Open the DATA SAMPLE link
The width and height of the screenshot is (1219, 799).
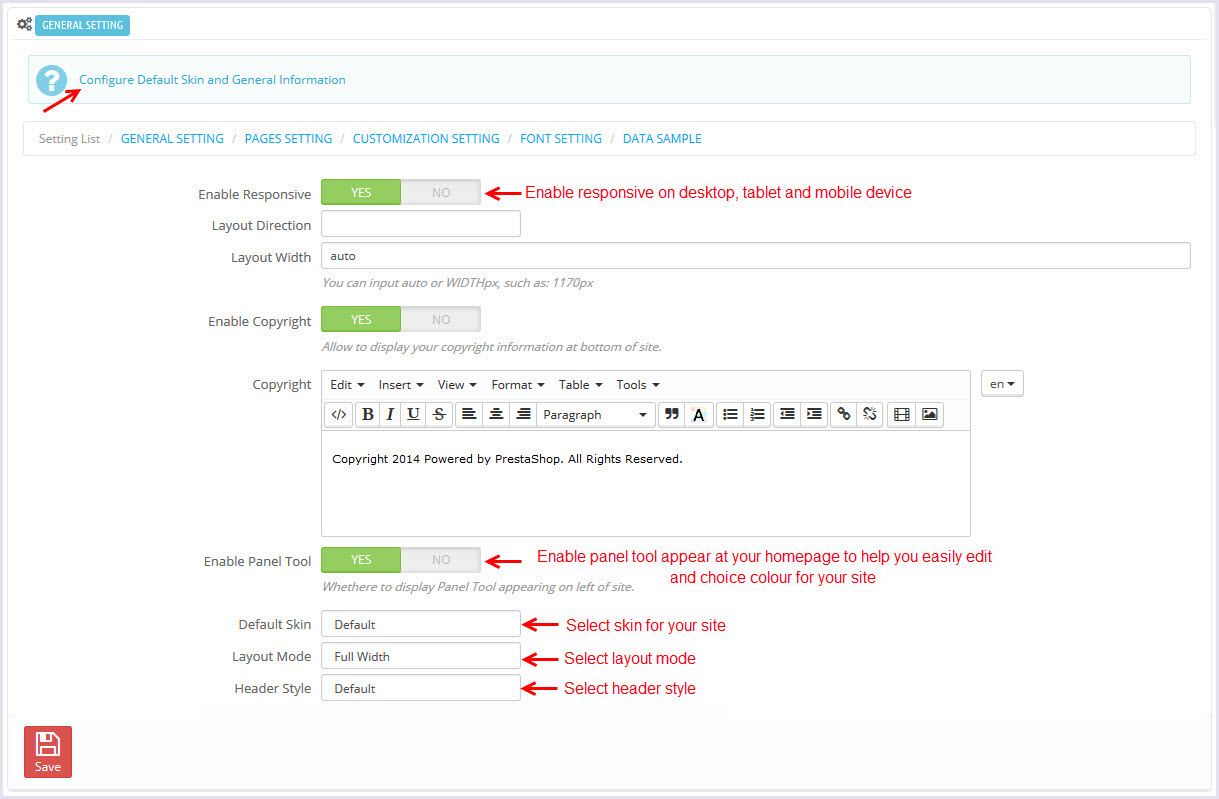pos(662,139)
